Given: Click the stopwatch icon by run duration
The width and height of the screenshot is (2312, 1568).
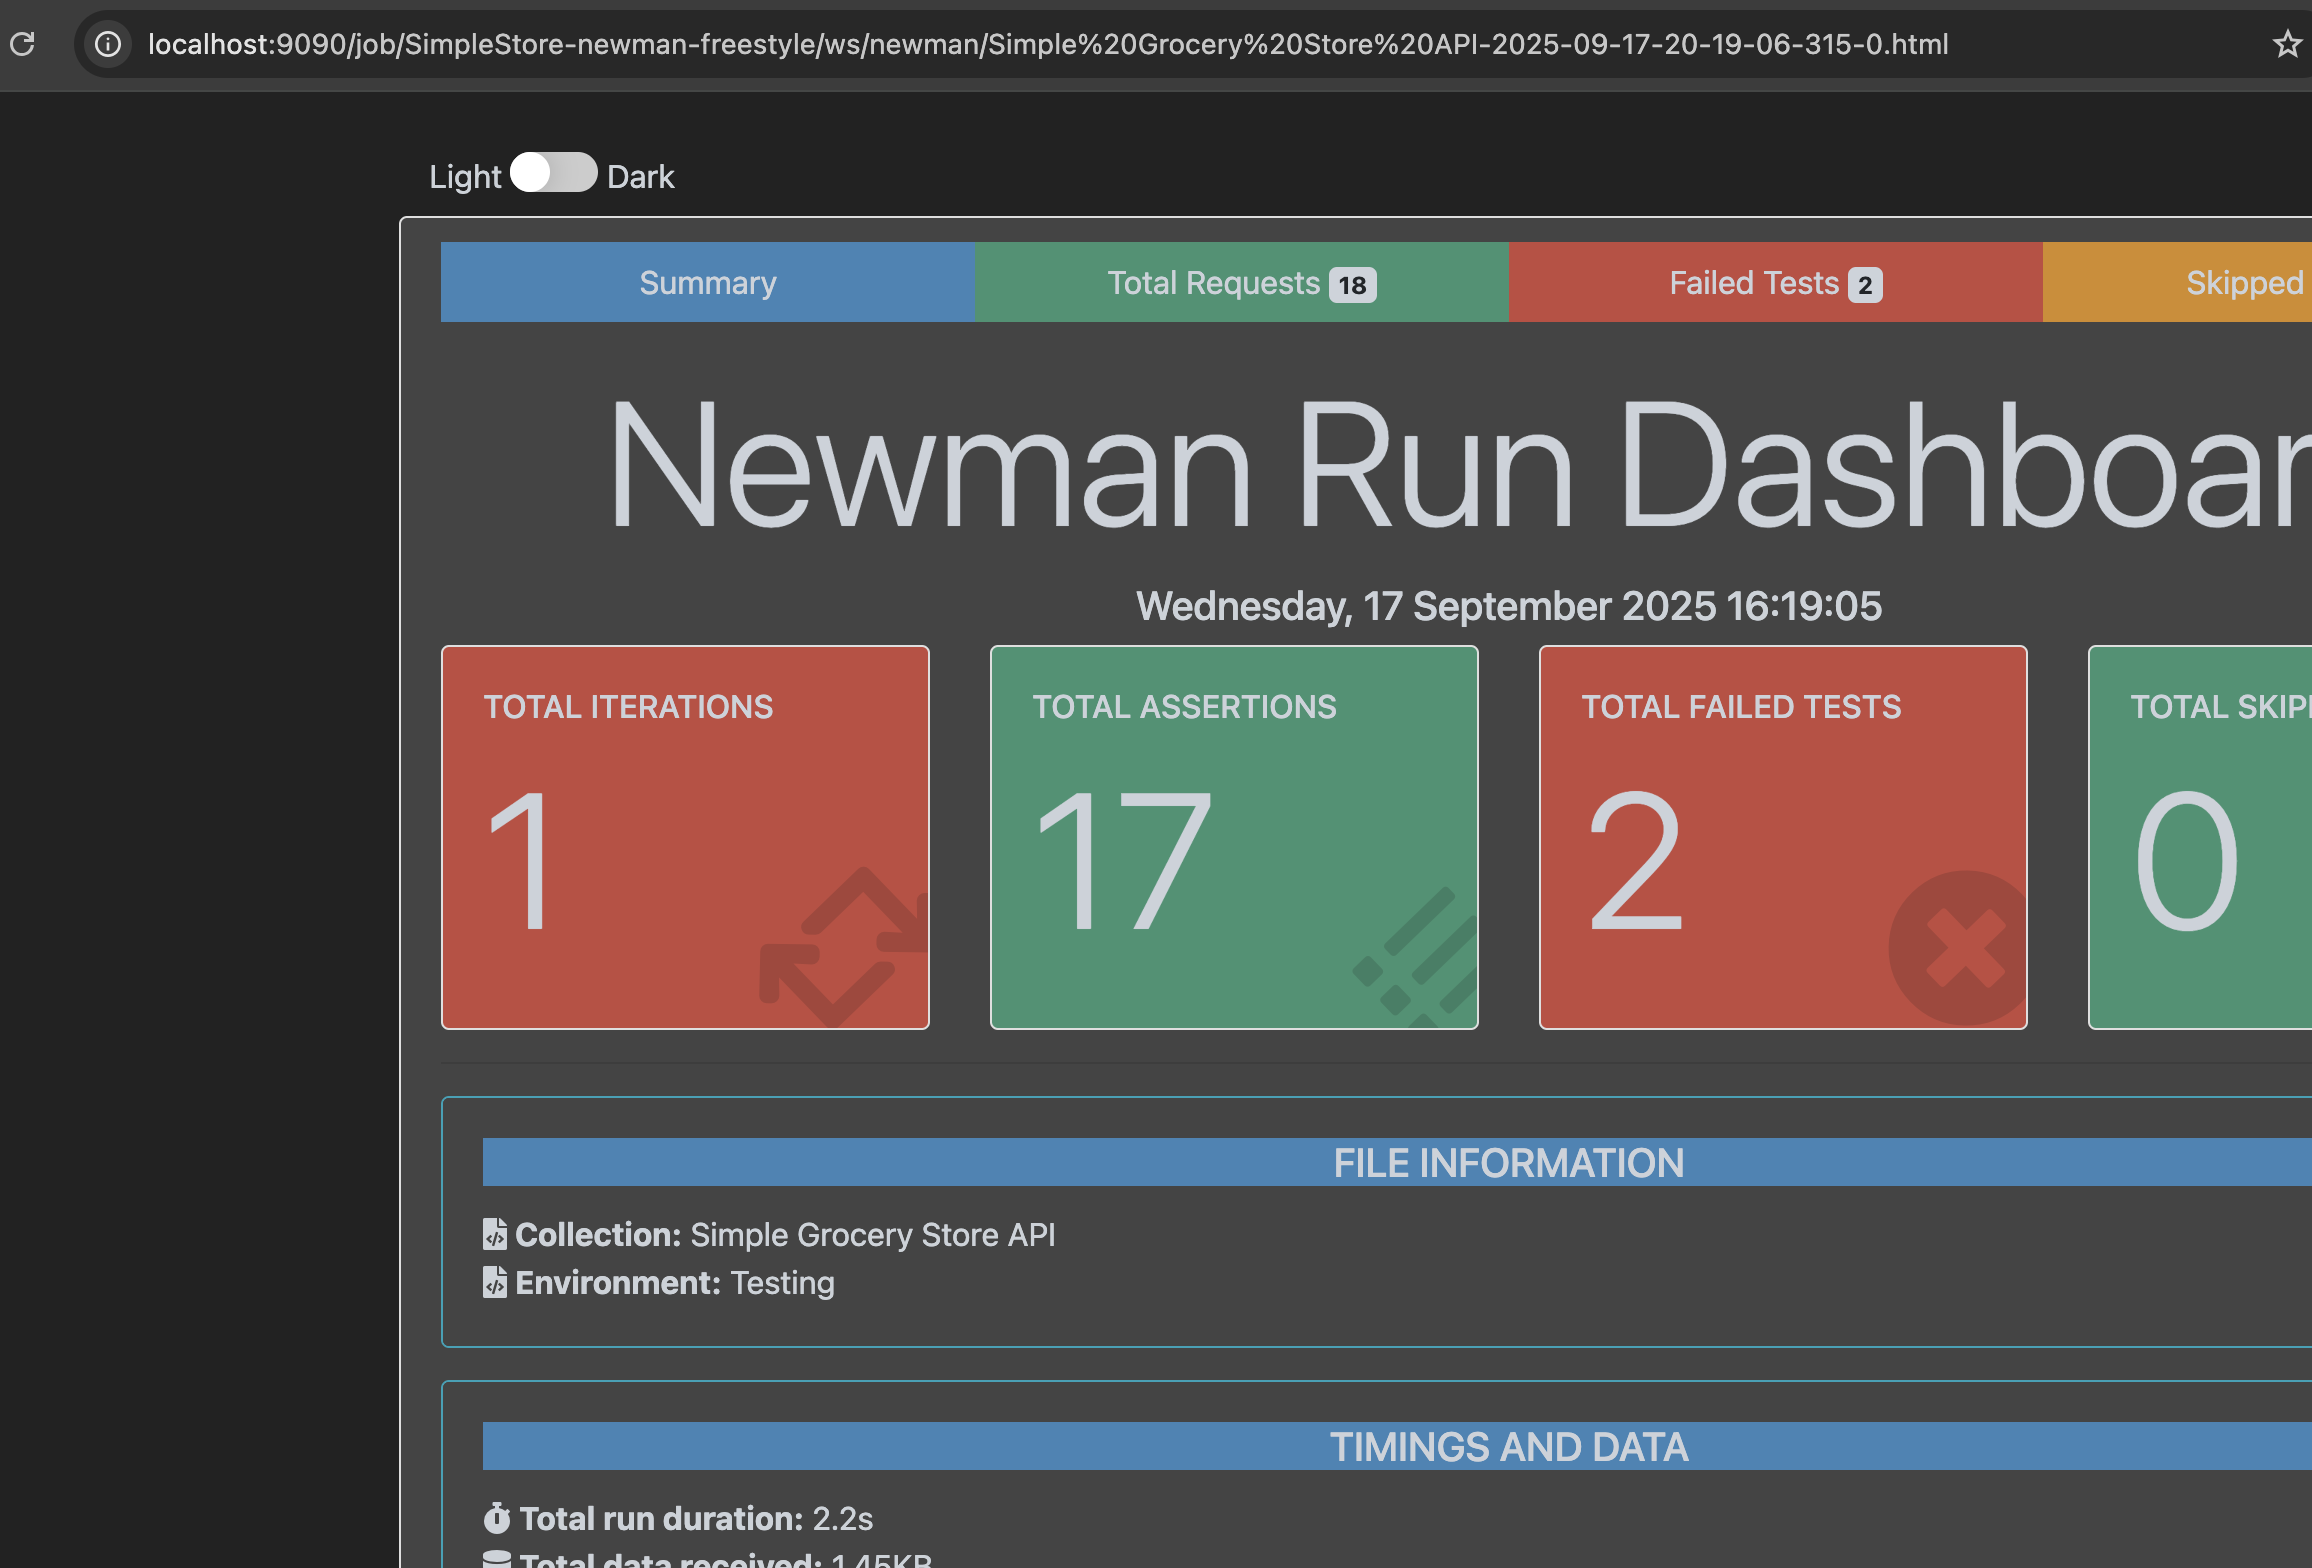Looking at the screenshot, I should pos(497,1518).
